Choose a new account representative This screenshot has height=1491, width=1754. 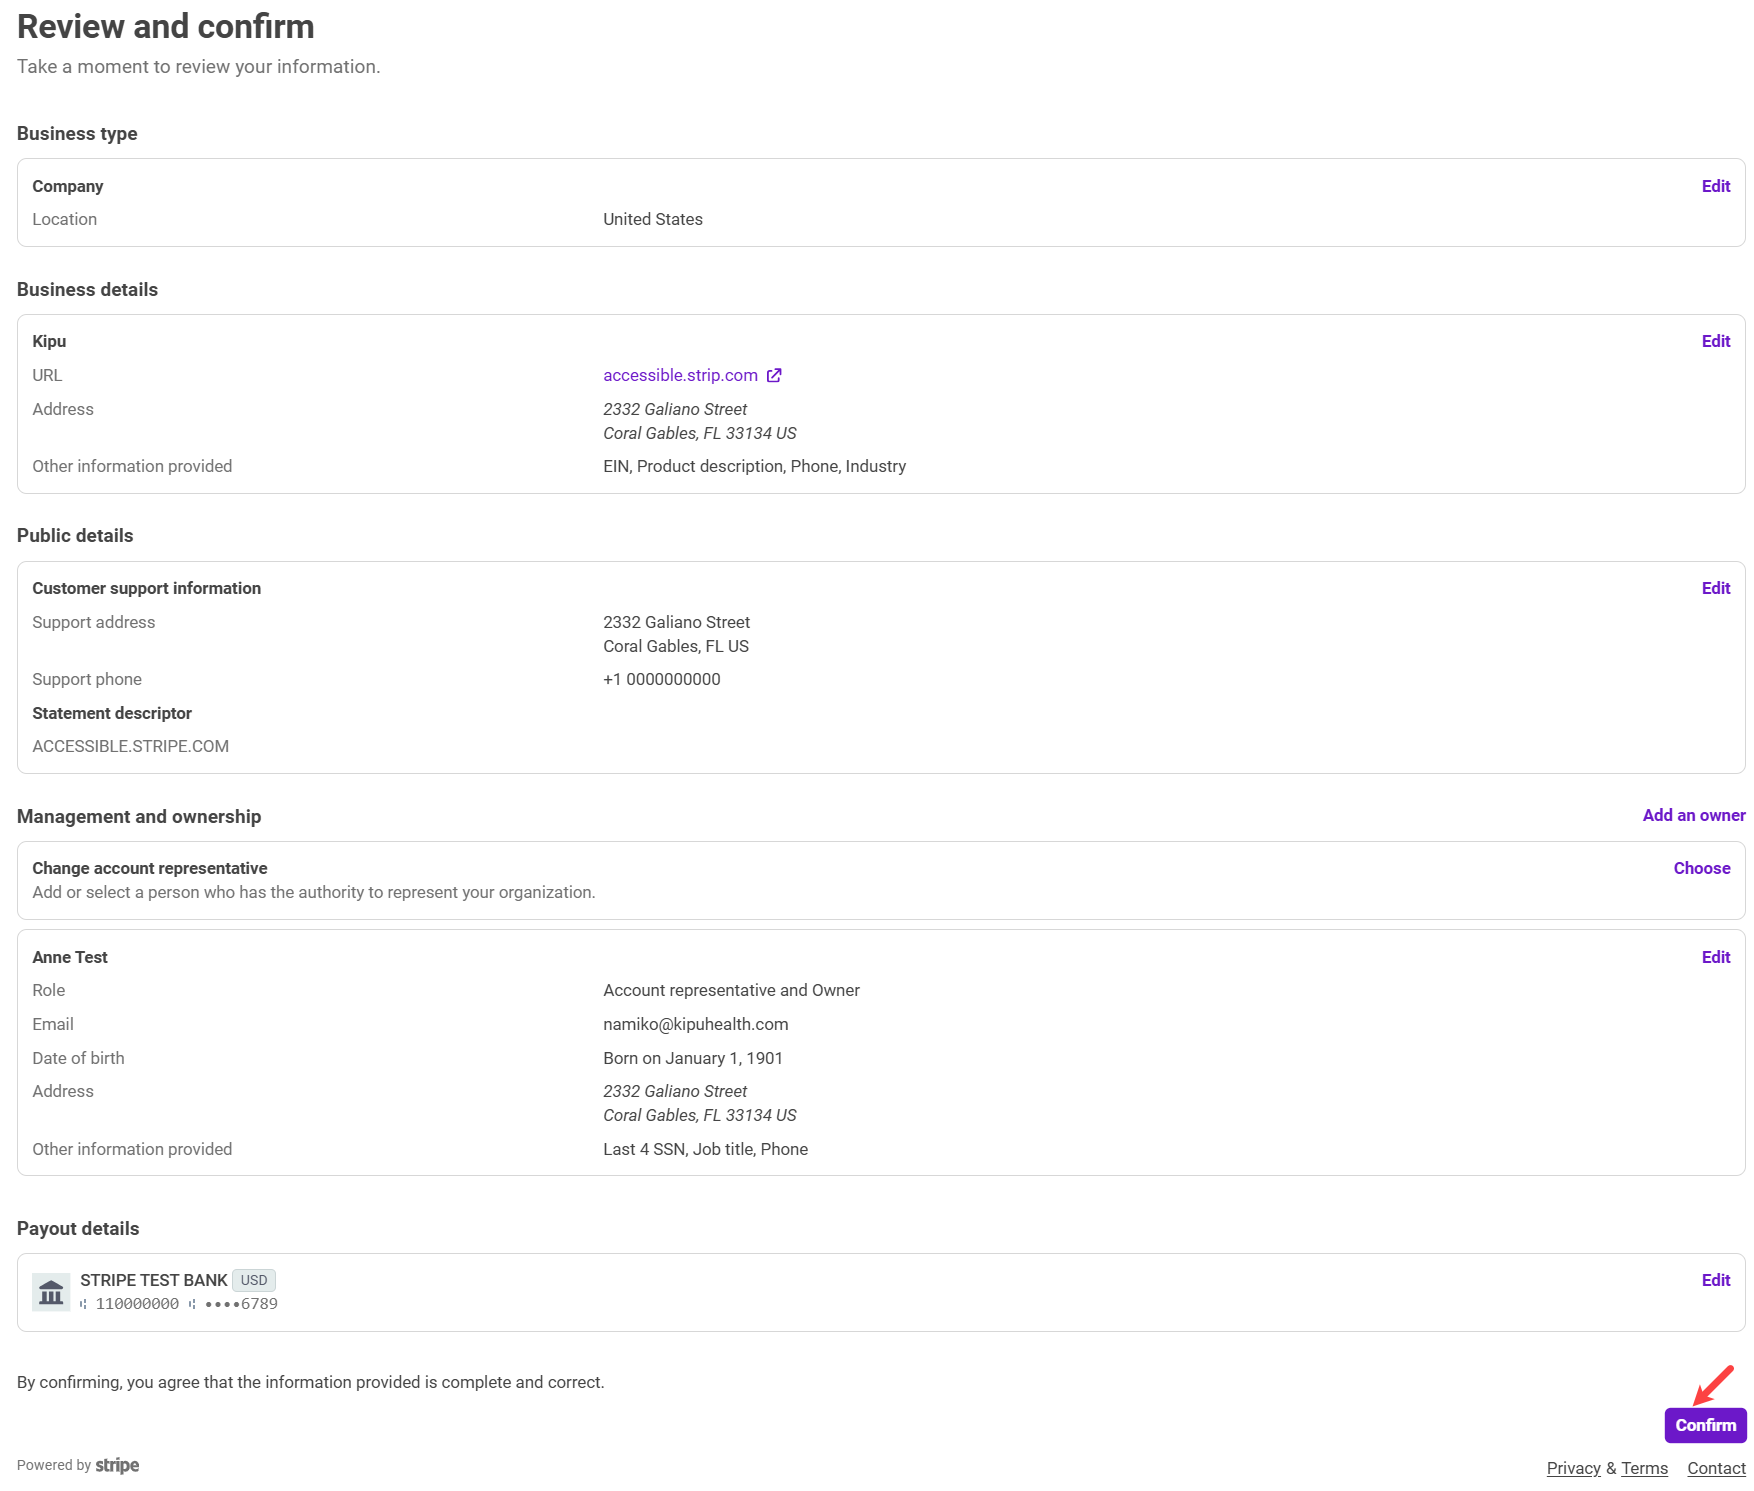[1701, 868]
